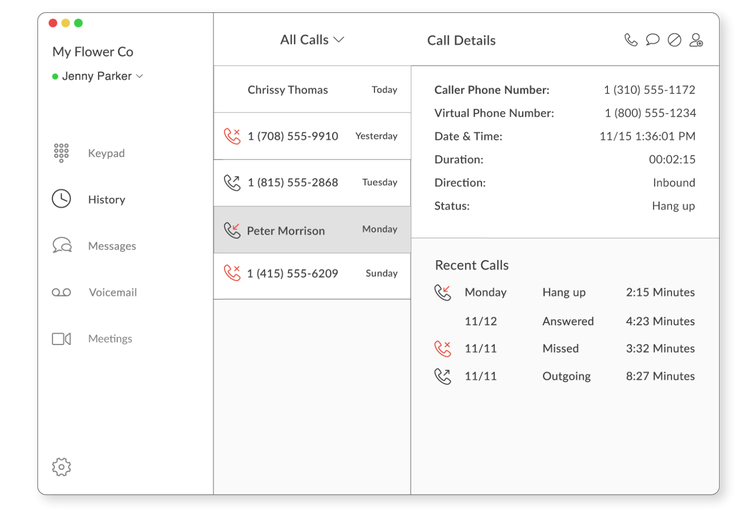Open message chat bubble icon in header

652,40
